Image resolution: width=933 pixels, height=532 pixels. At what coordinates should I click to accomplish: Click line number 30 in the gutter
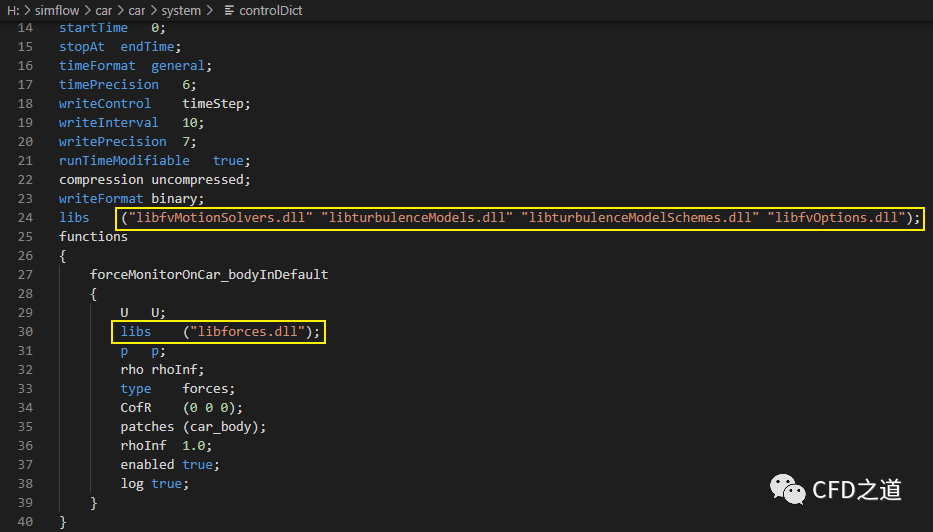pos(24,331)
